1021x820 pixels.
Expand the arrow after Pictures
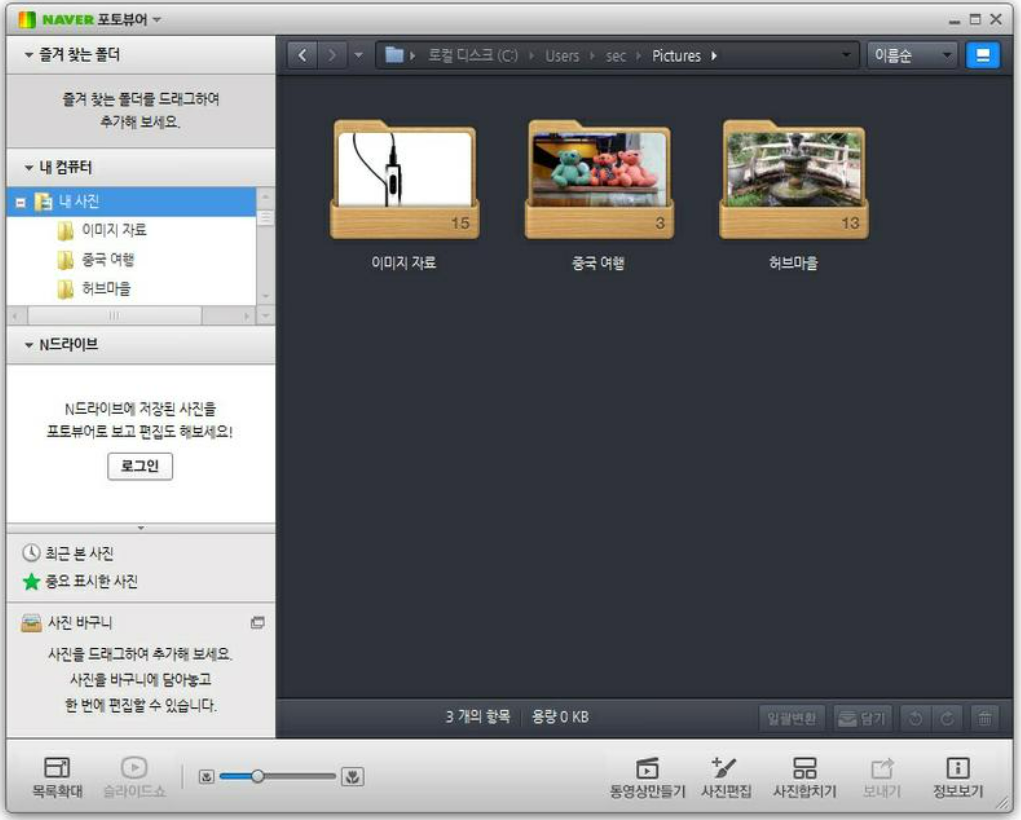714,56
